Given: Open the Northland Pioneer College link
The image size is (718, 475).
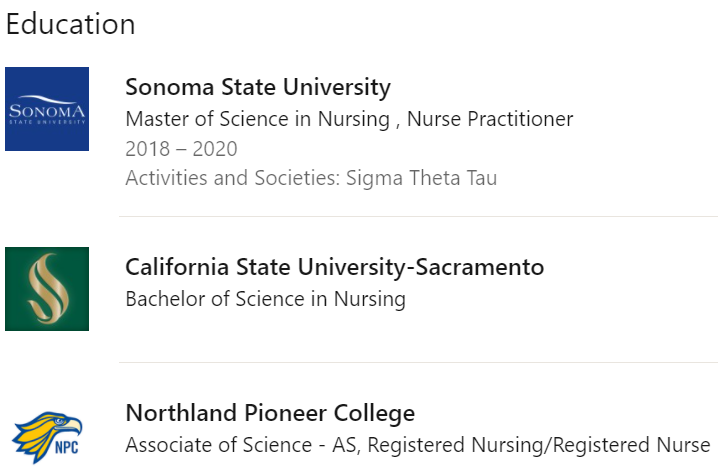Looking at the screenshot, I should pos(270,413).
